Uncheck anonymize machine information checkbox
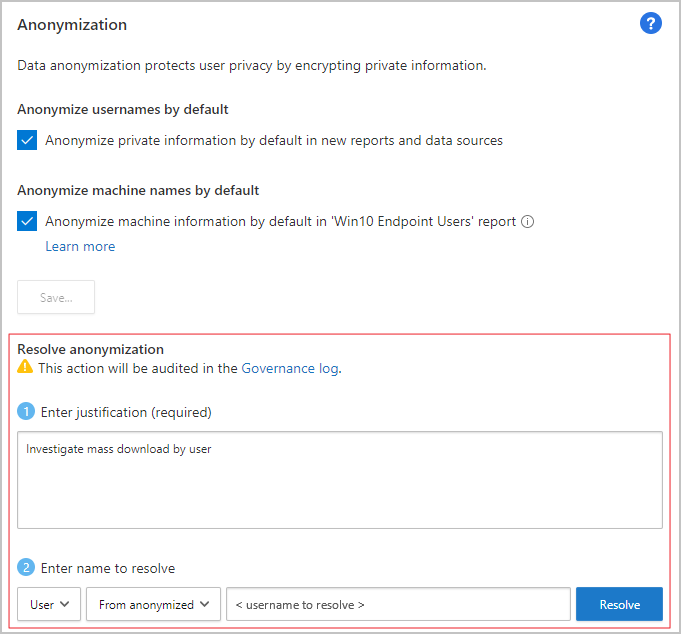This screenshot has width=681, height=634. pyautogui.click(x=27, y=222)
